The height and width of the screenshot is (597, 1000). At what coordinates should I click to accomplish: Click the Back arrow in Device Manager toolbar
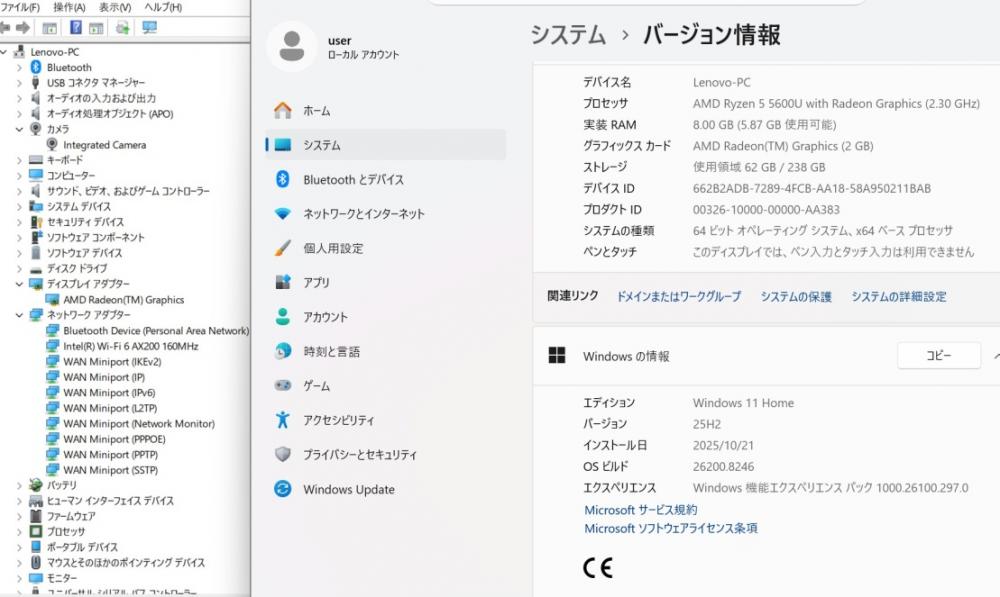pyautogui.click(x=5, y=27)
